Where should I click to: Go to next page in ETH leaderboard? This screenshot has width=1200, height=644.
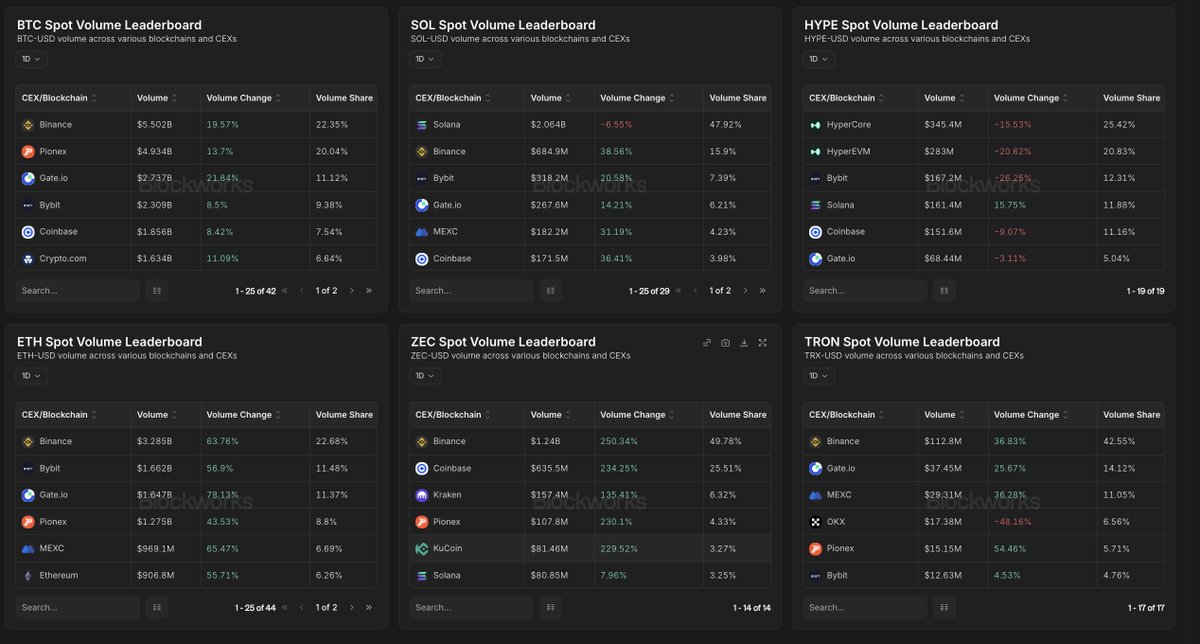(x=351, y=607)
